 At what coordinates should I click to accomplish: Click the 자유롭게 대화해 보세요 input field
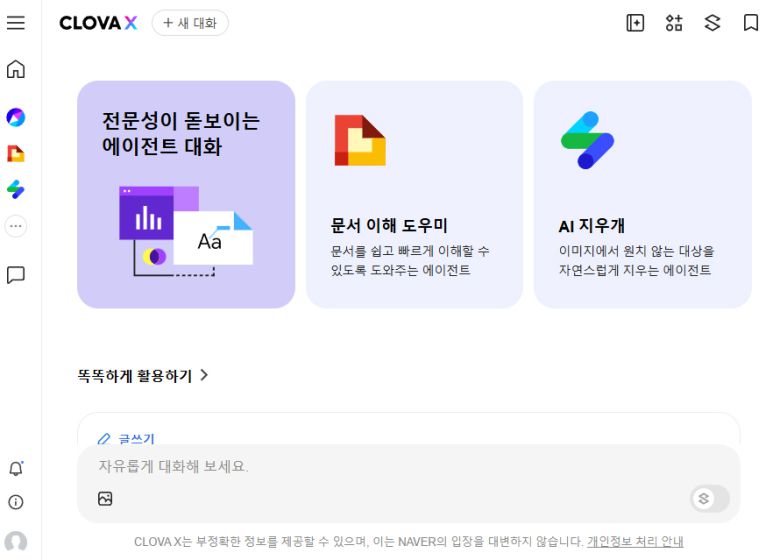[400, 466]
